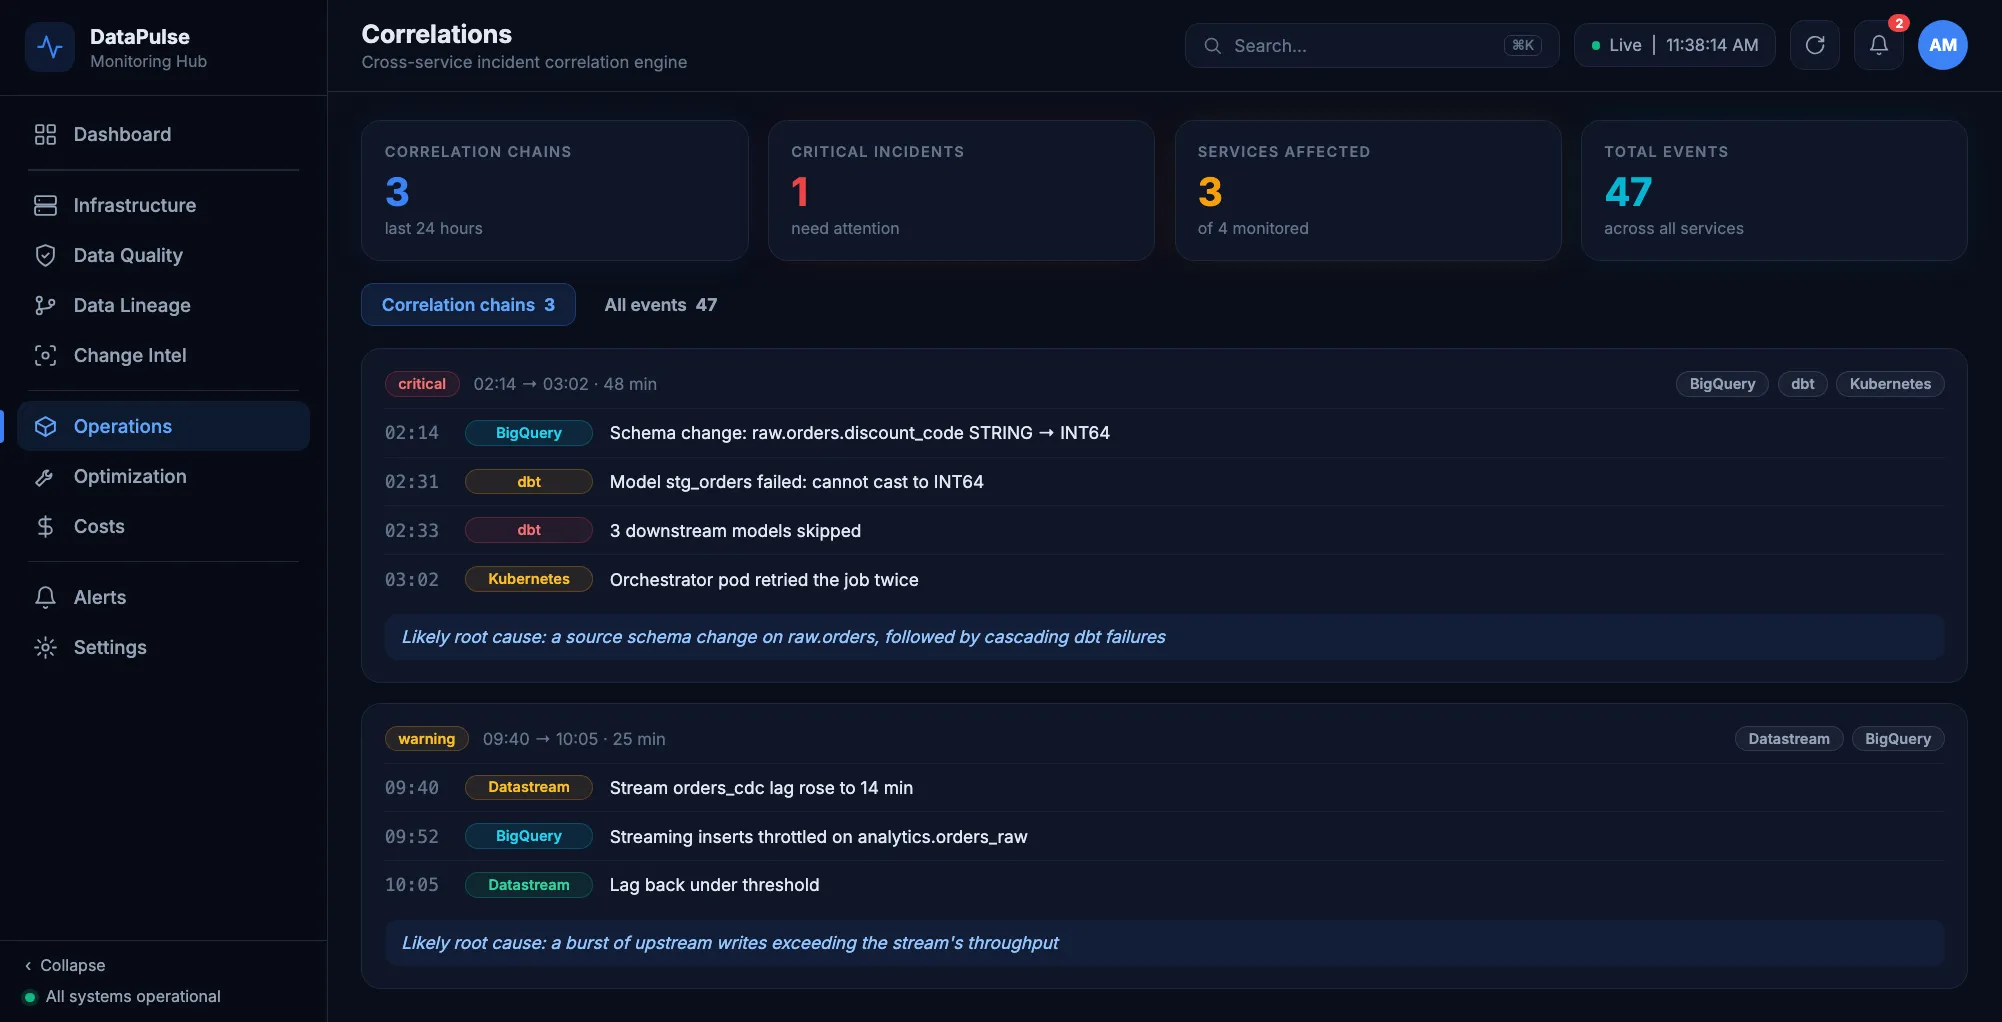
Task: Click the Alerts bell icon in sidebar
Action: click(45, 597)
